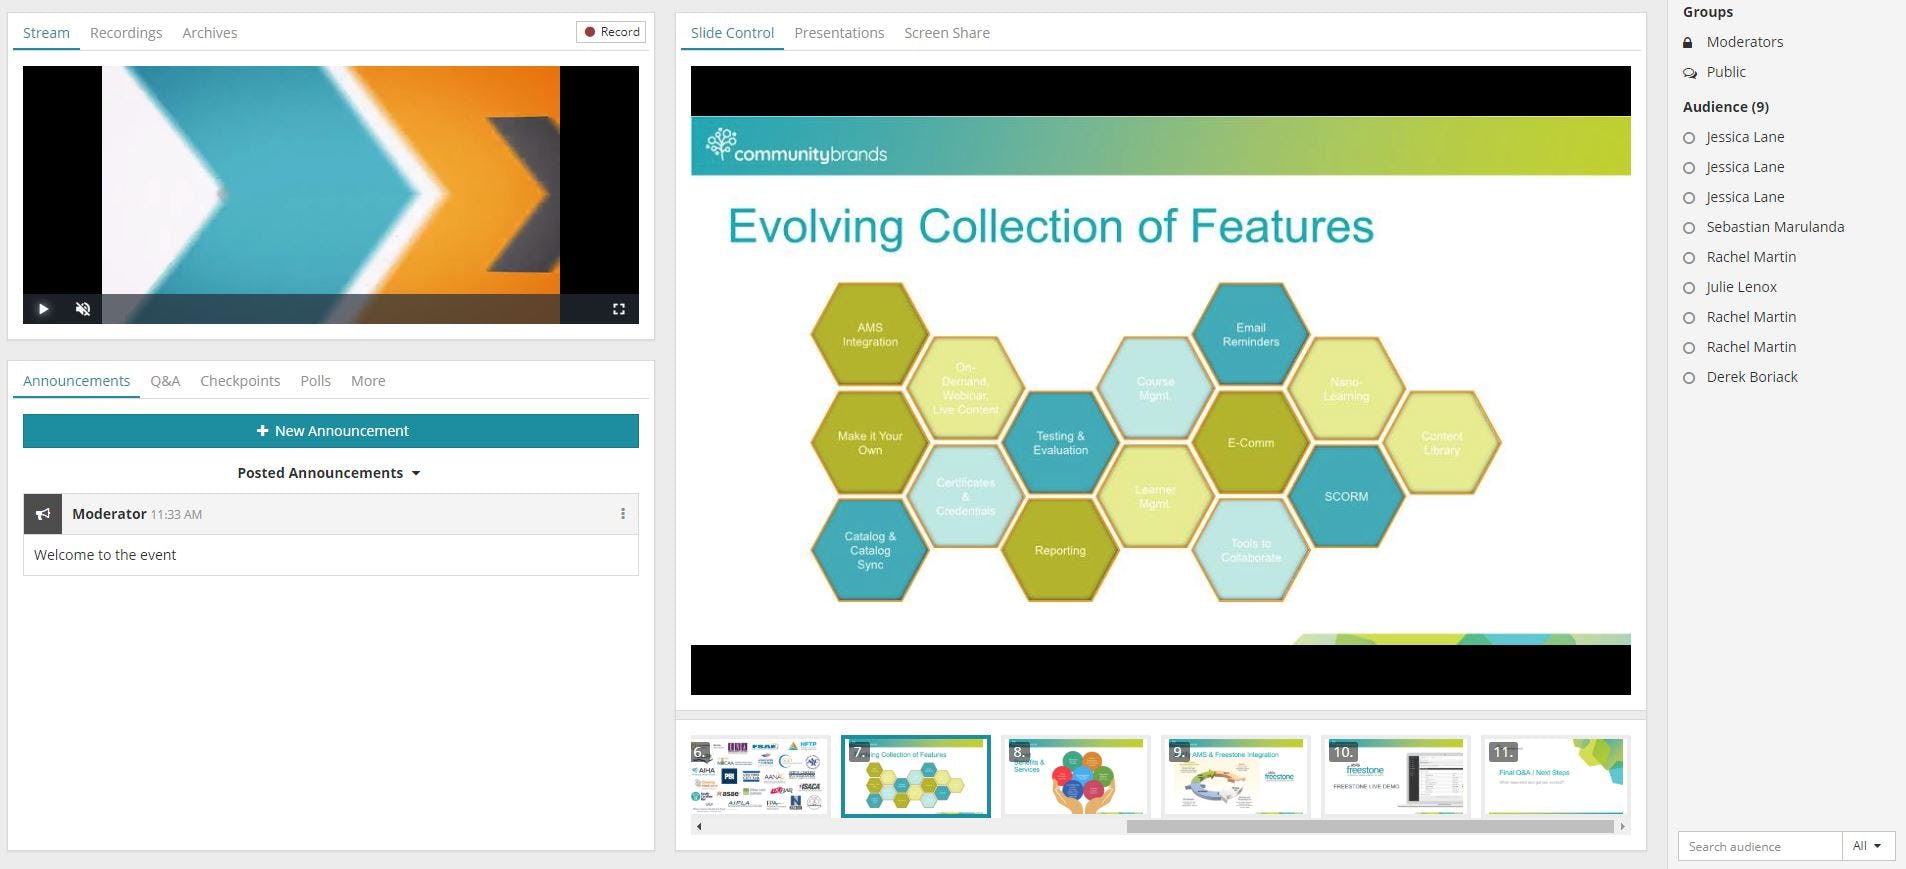Image resolution: width=1906 pixels, height=869 pixels.
Task: Click the Search audience field
Action: 1760,846
